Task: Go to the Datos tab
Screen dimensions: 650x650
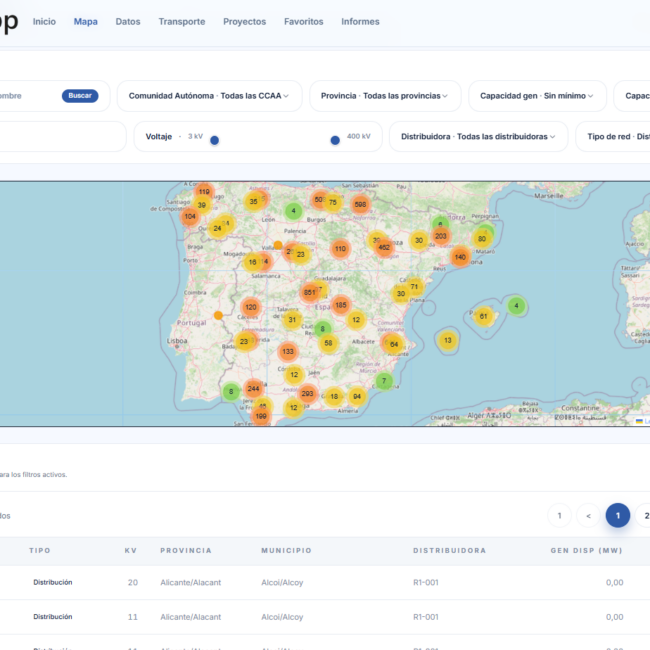Action: (128, 22)
